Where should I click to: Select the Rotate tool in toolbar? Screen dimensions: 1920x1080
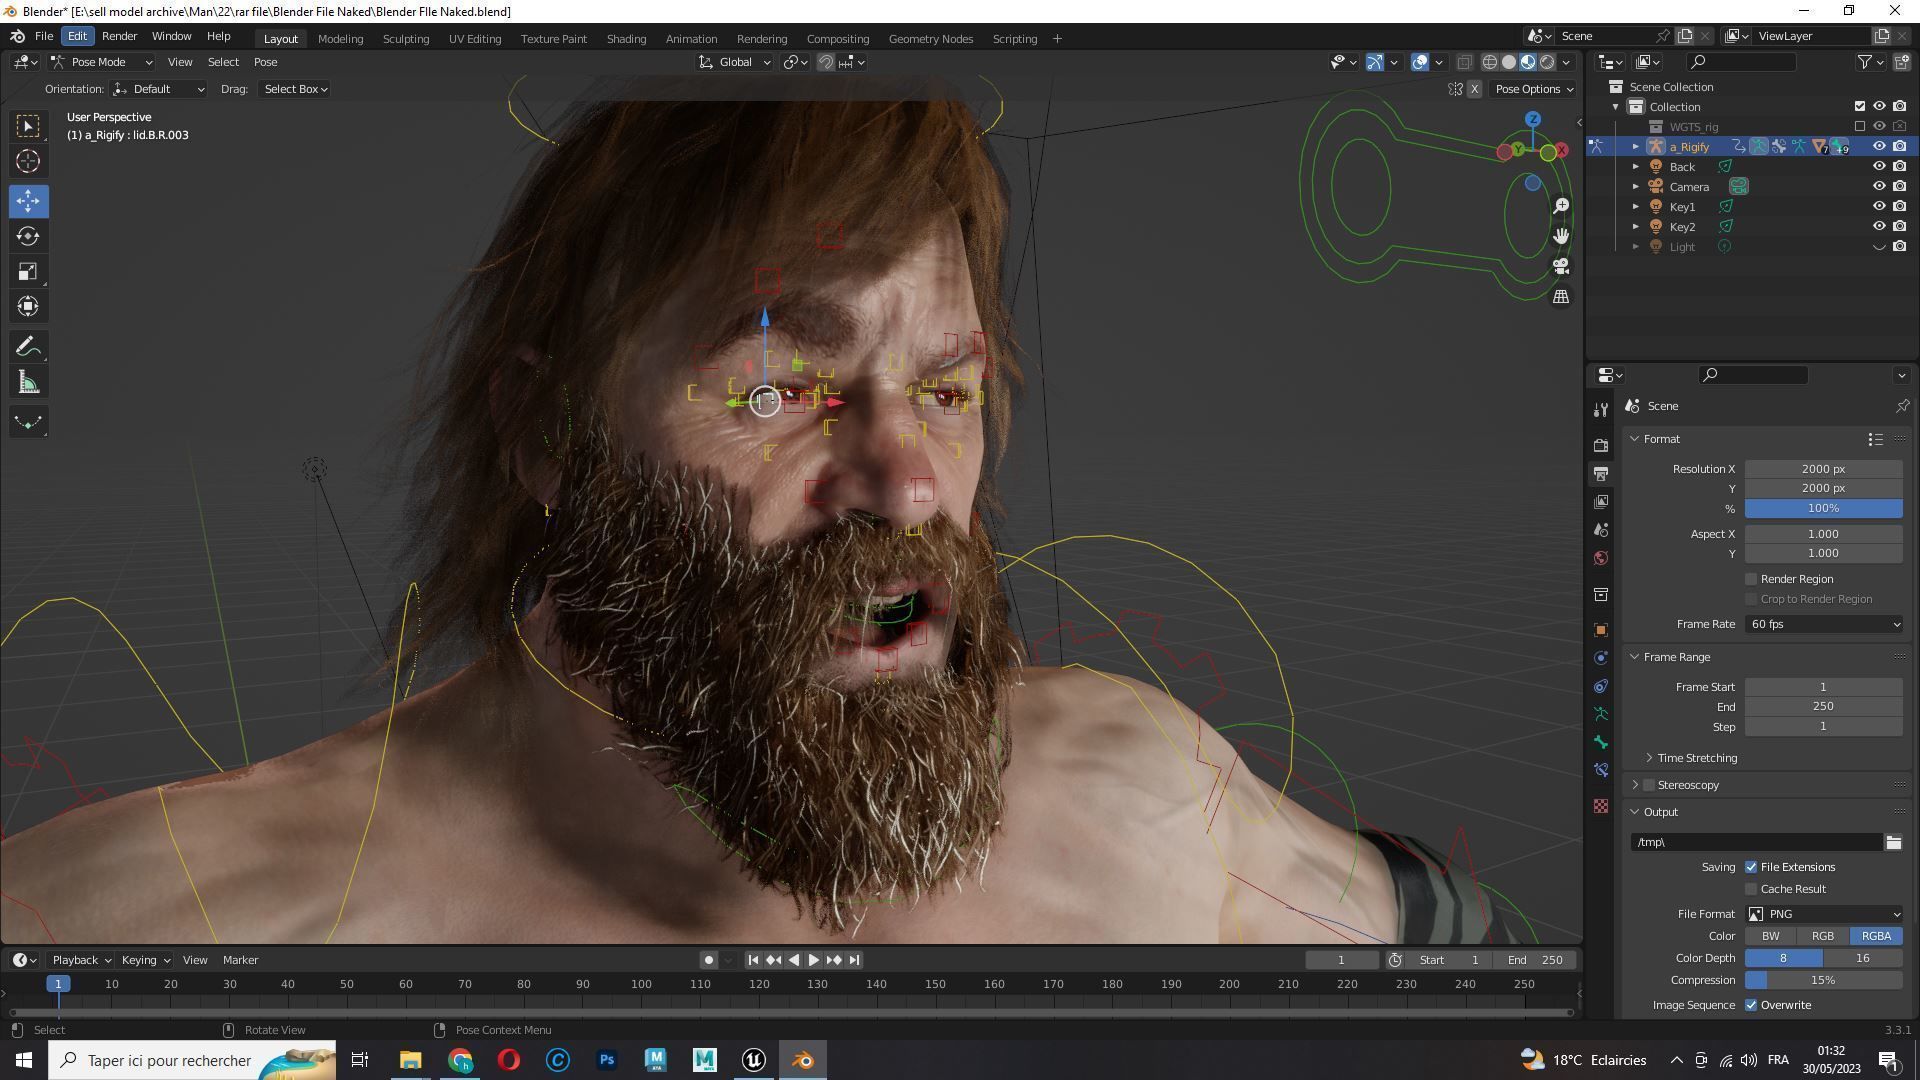point(28,236)
